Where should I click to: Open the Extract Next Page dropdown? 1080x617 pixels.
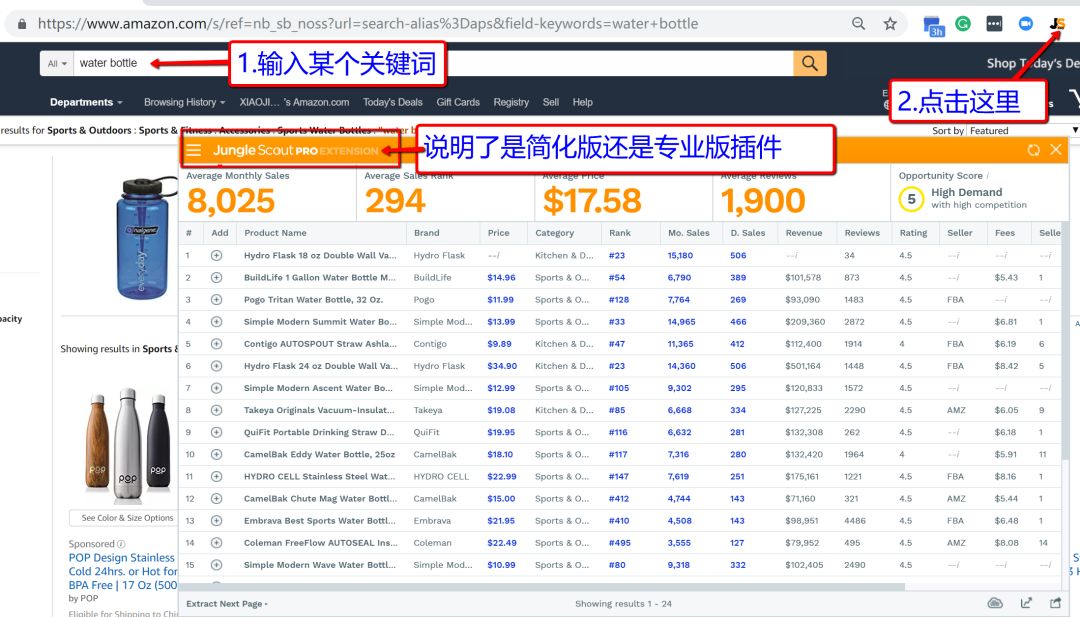click(227, 604)
